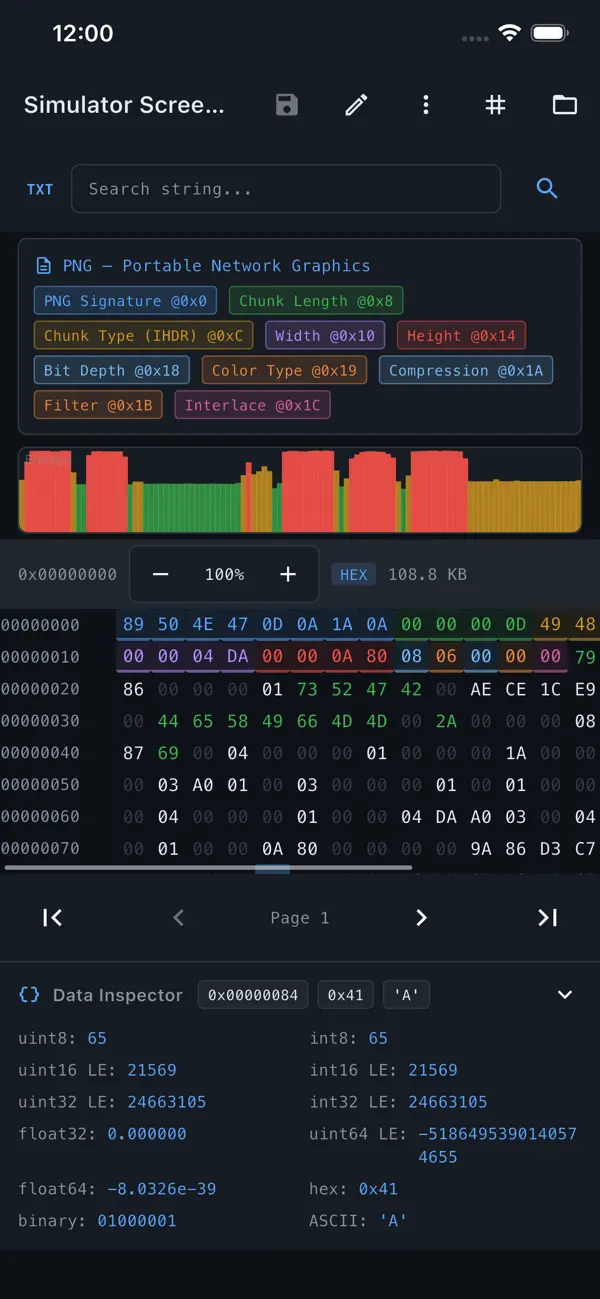The width and height of the screenshot is (600, 1299).
Task: Tap the 108.8 KB file size
Action: tap(427, 575)
